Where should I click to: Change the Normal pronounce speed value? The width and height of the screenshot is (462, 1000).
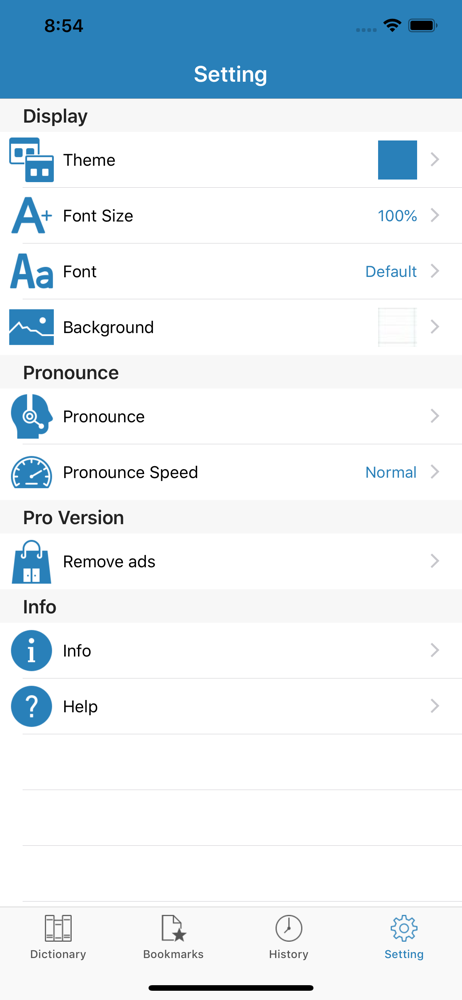coord(391,473)
